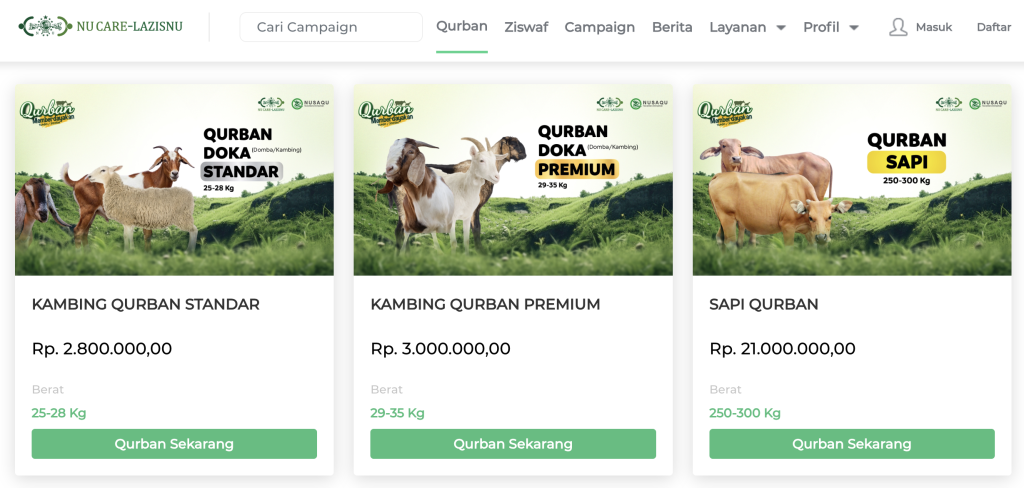Expand the Layanan dropdown arrow
1024x488 pixels.
click(780, 28)
